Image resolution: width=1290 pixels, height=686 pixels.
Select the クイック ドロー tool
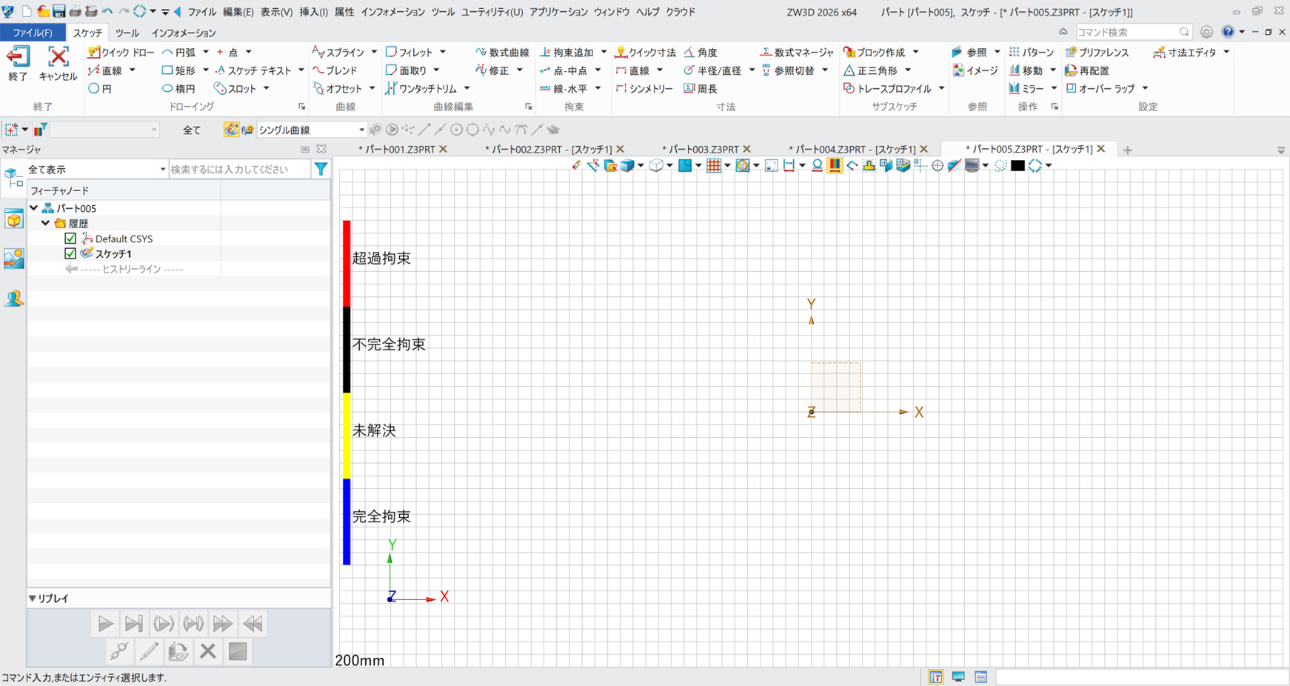[x=121, y=52]
